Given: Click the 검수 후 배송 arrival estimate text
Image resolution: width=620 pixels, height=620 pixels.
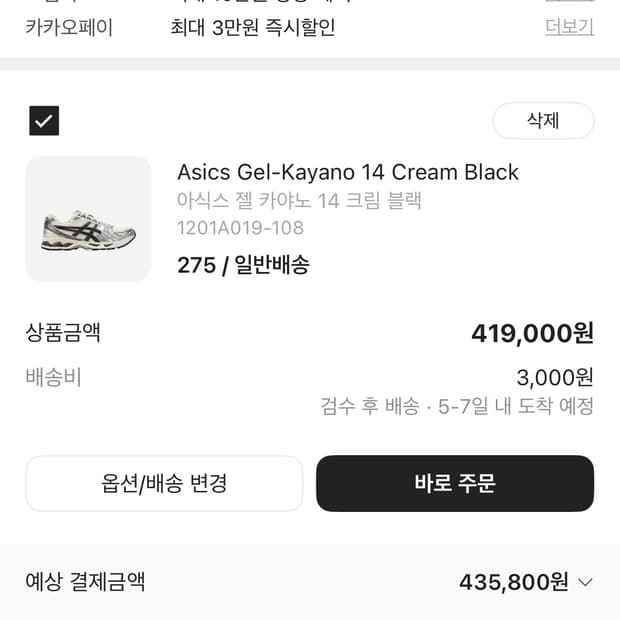Looking at the screenshot, I should tap(457, 406).
